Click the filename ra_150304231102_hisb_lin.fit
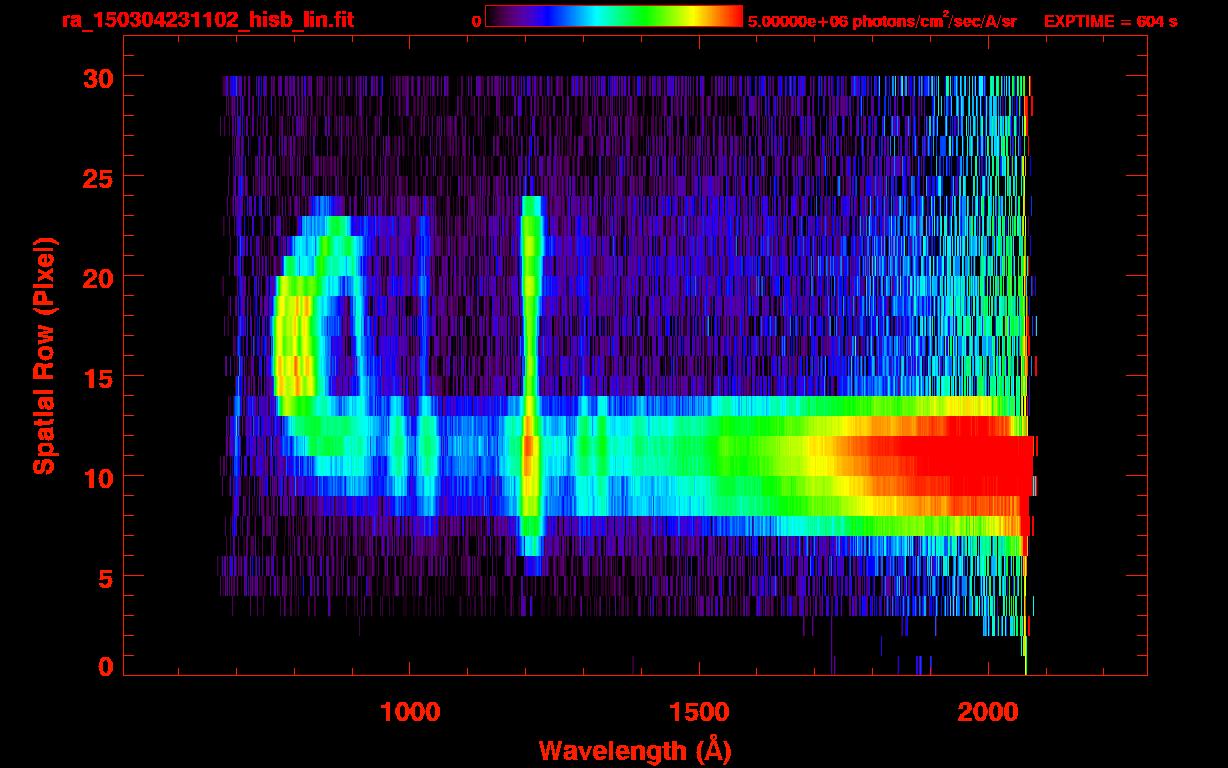The height and width of the screenshot is (768, 1228). point(208,20)
